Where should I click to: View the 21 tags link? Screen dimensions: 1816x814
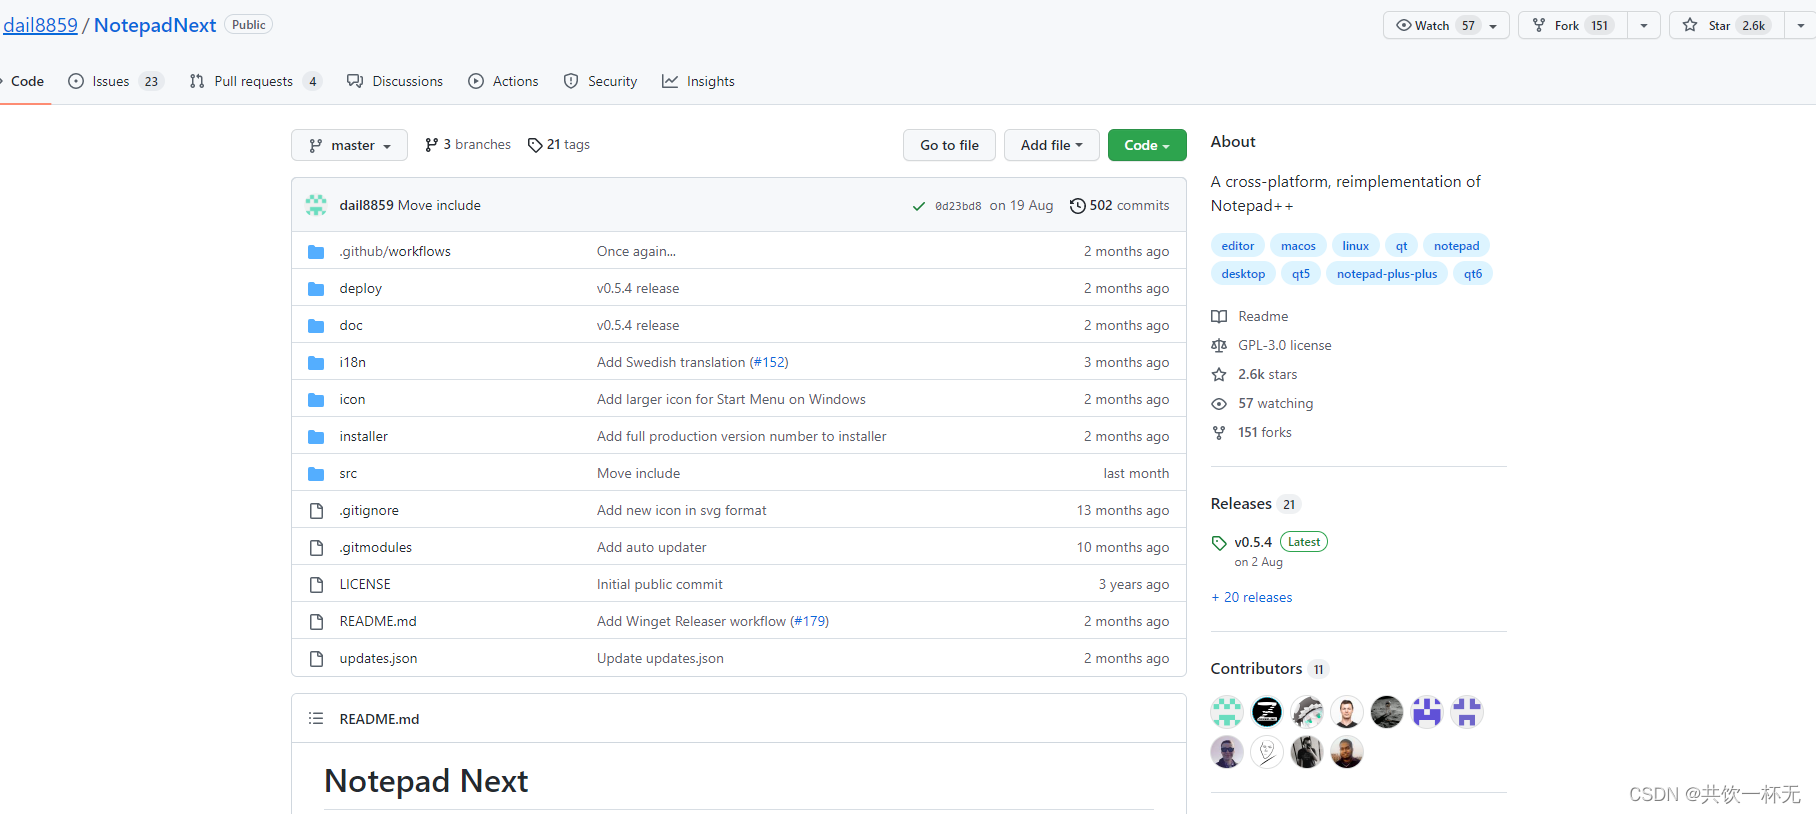pos(559,145)
